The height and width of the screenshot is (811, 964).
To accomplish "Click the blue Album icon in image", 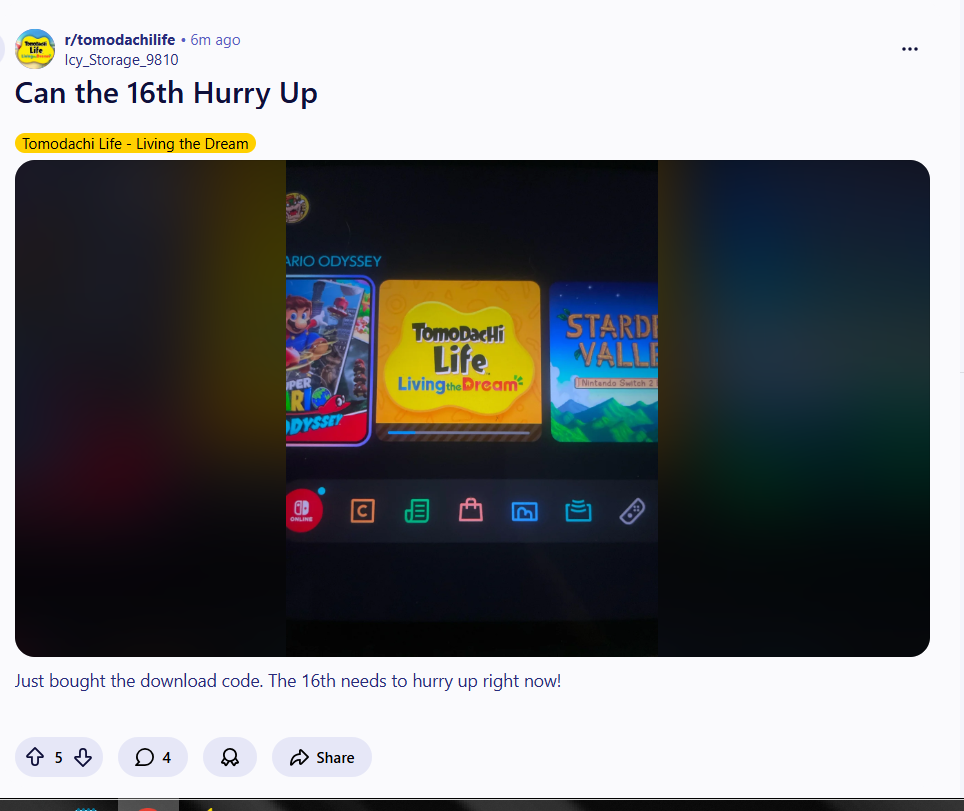I will pos(524,511).
